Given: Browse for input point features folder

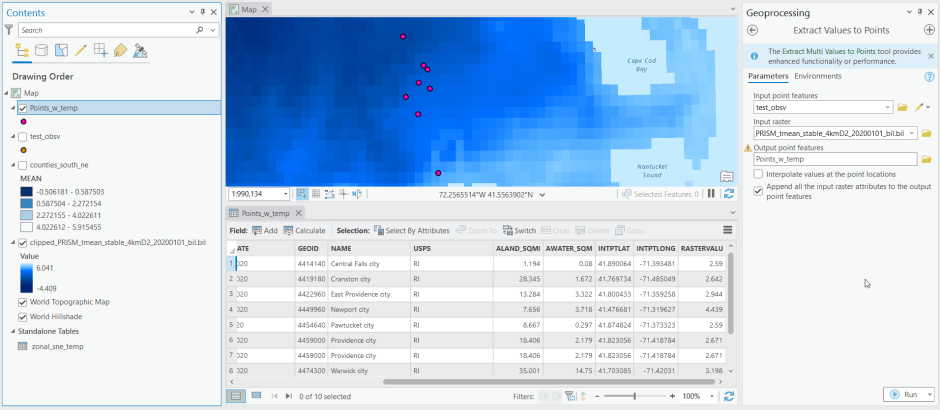Looking at the screenshot, I should (x=902, y=107).
